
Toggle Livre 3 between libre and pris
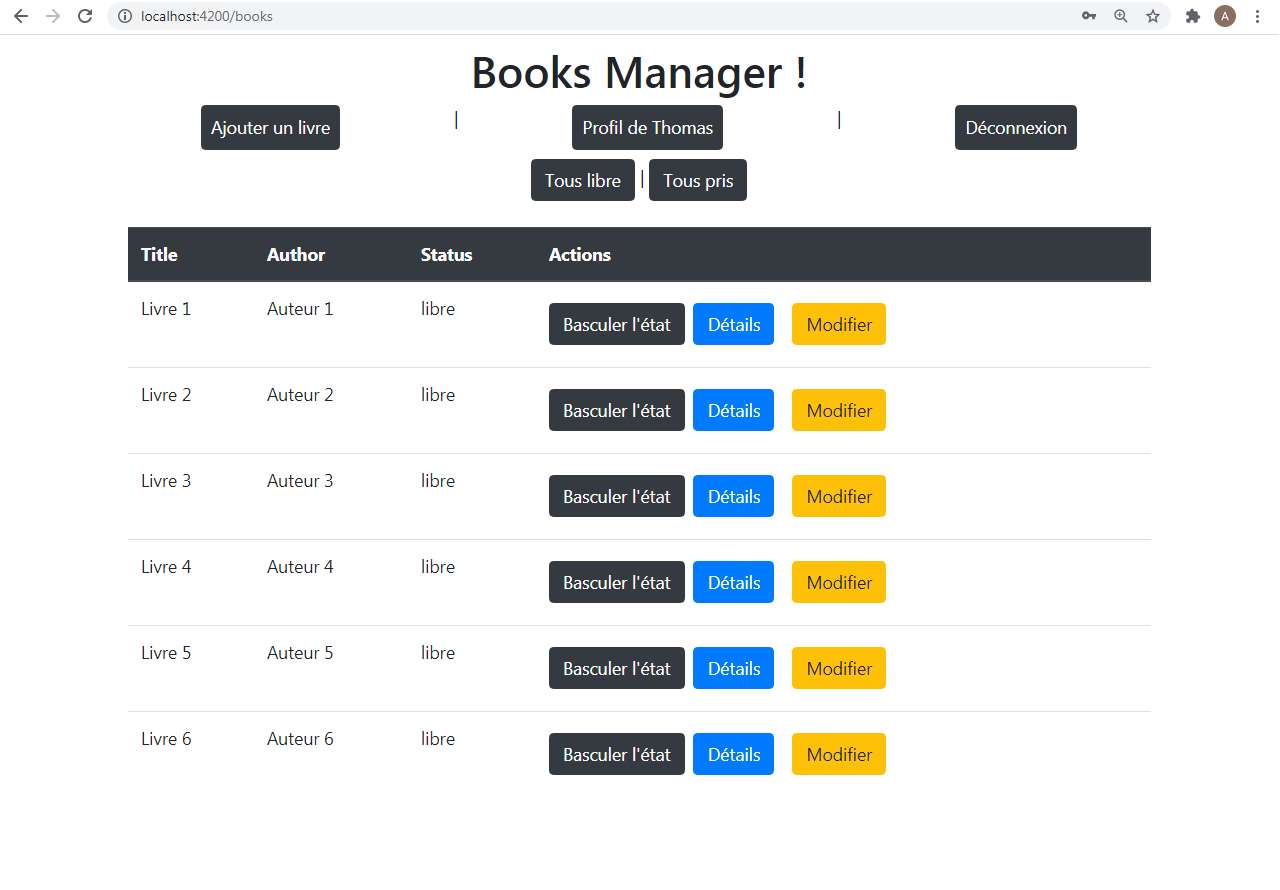pyautogui.click(x=616, y=496)
